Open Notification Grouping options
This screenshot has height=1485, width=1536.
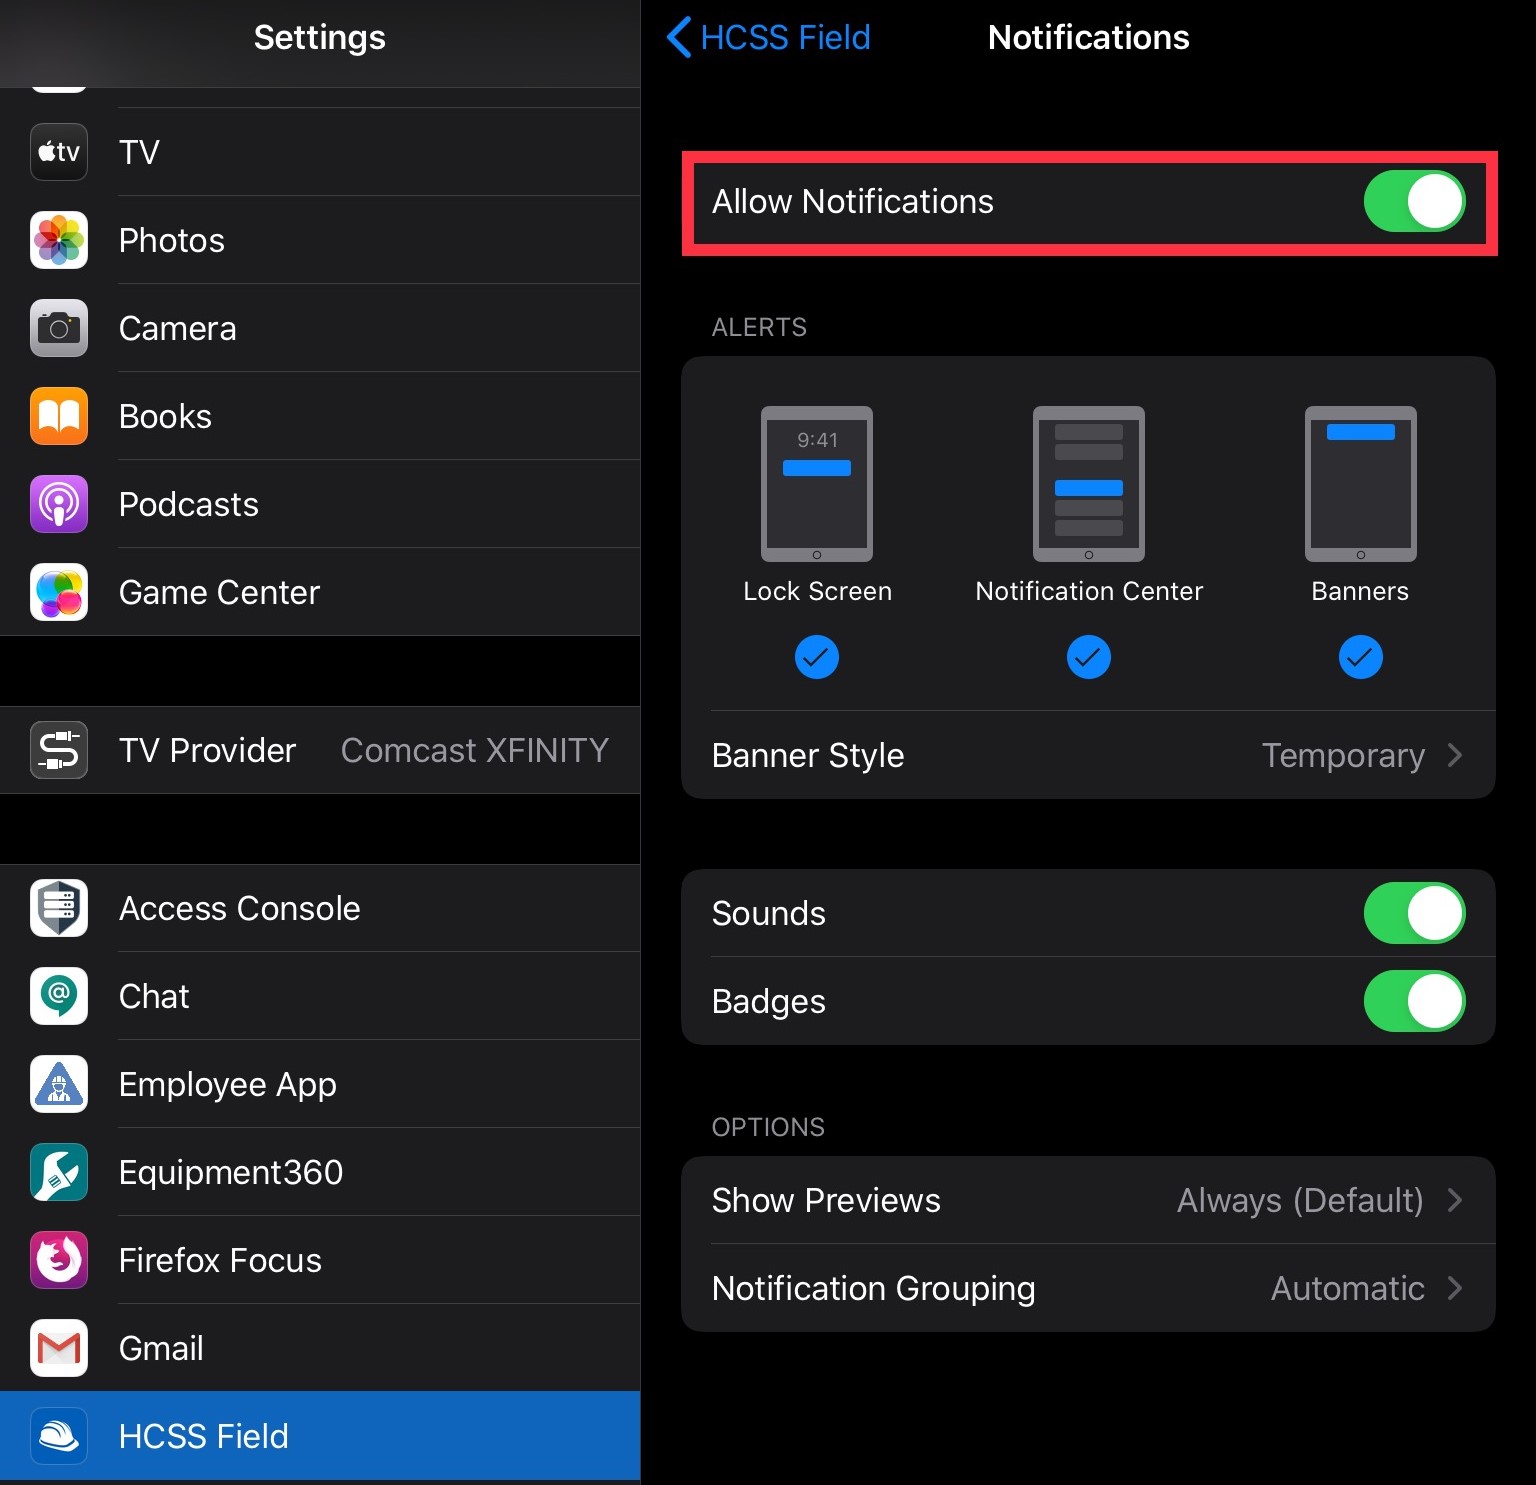coord(1088,1288)
